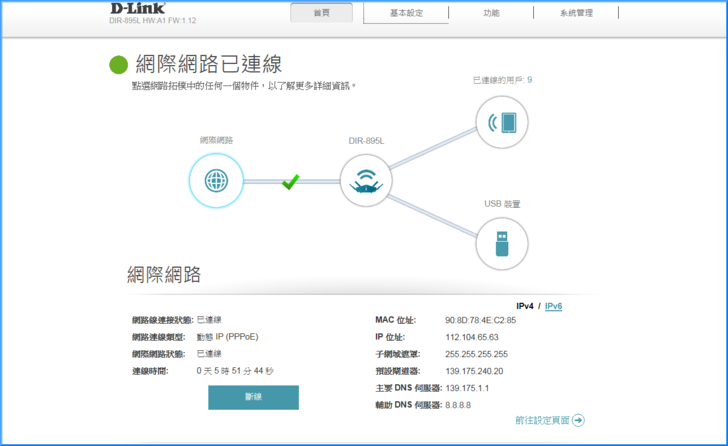The width and height of the screenshot is (728, 446).
Task: Switch to the IPv6 details link
Action: (x=553, y=306)
